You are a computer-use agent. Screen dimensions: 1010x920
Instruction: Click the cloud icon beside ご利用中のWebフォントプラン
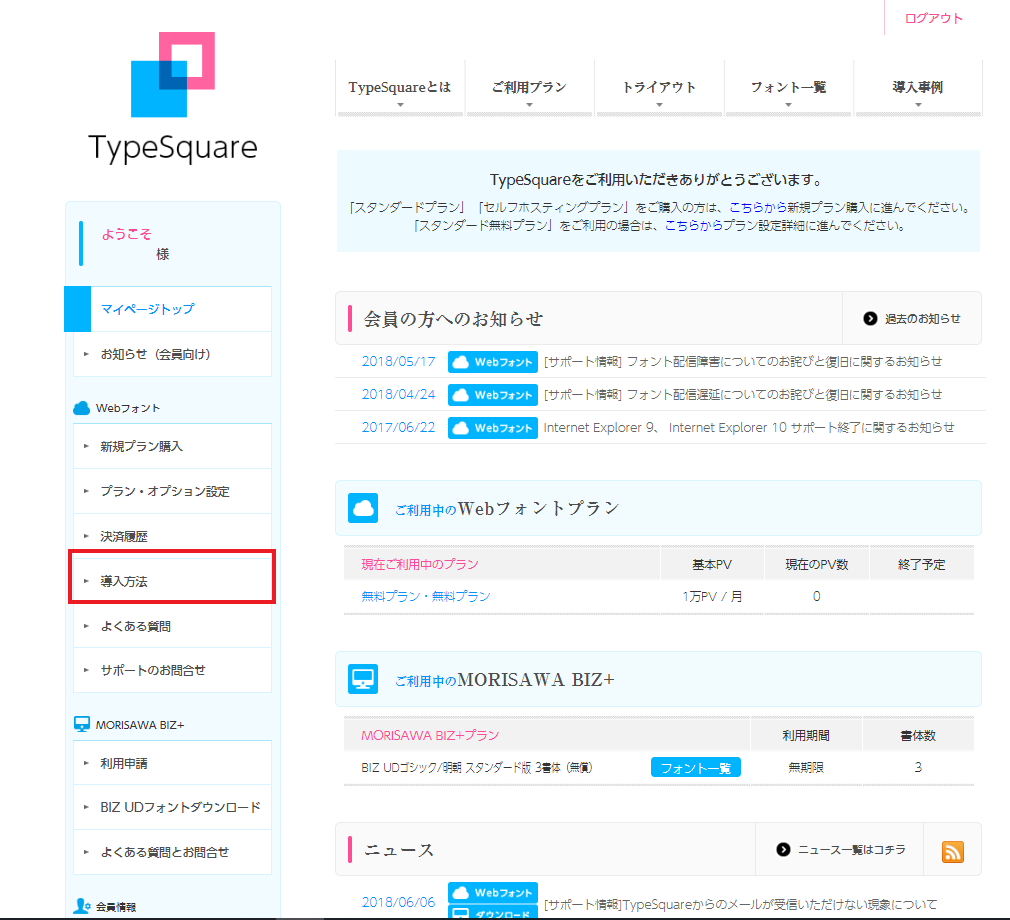[363, 508]
